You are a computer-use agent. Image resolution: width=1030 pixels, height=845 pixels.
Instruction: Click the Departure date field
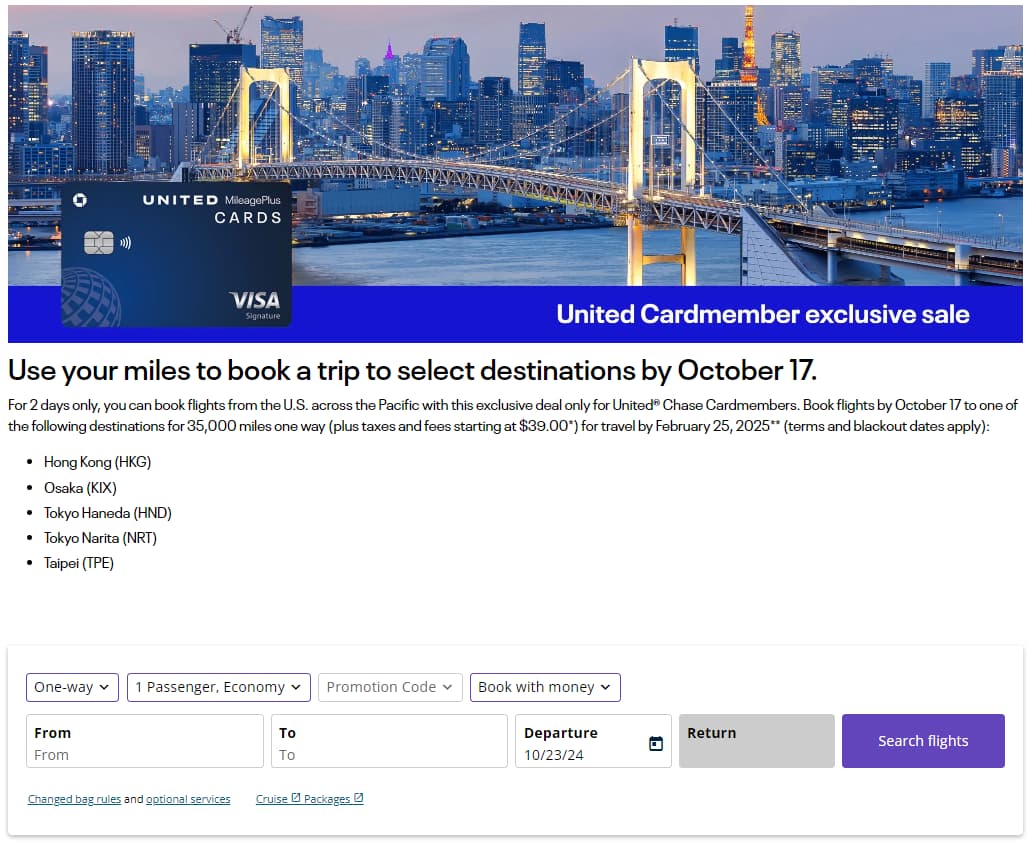click(x=580, y=754)
